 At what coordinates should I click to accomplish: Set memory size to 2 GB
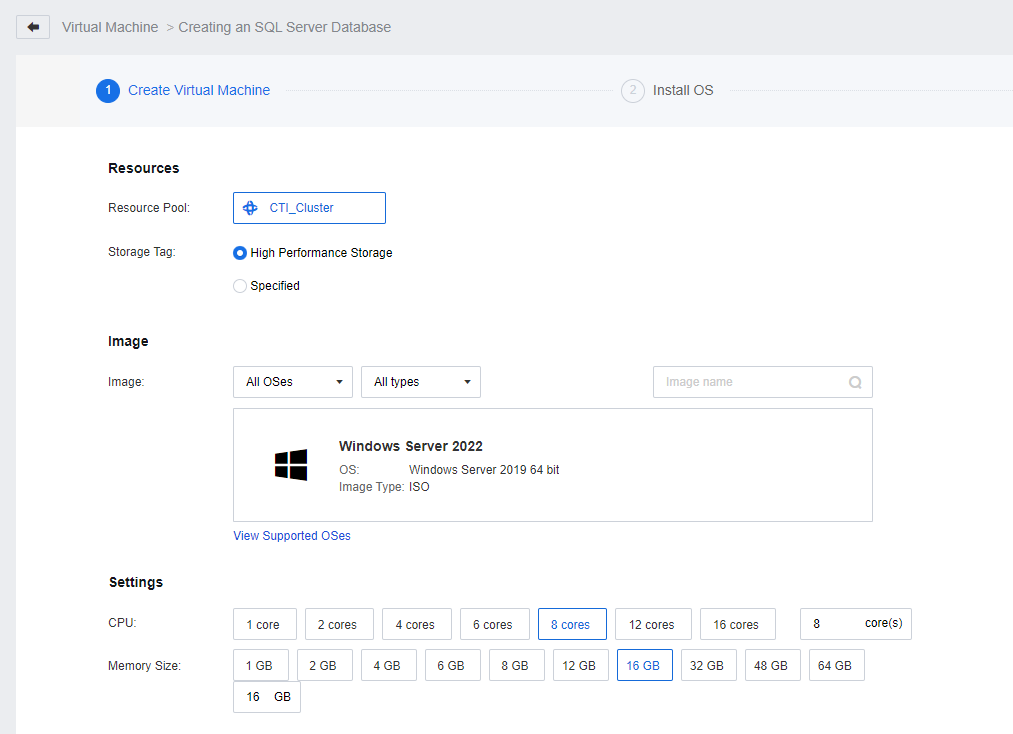tap(325, 666)
